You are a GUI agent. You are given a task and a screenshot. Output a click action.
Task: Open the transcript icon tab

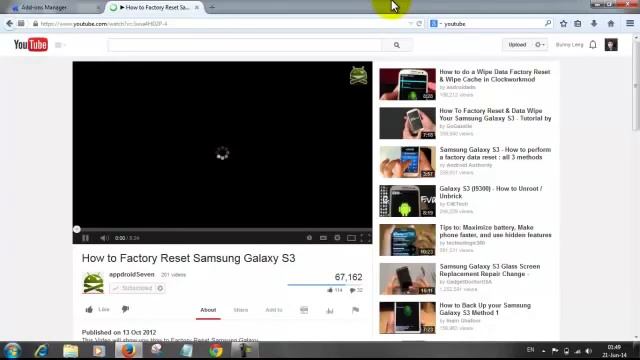tap(304, 310)
